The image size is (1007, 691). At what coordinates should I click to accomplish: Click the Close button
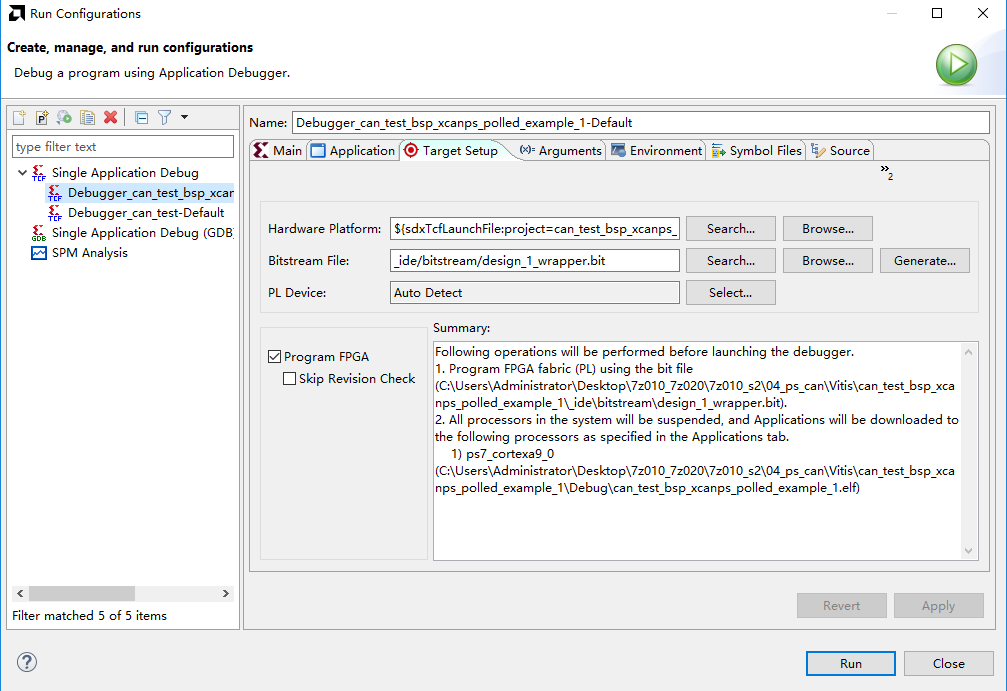(949, 663)
